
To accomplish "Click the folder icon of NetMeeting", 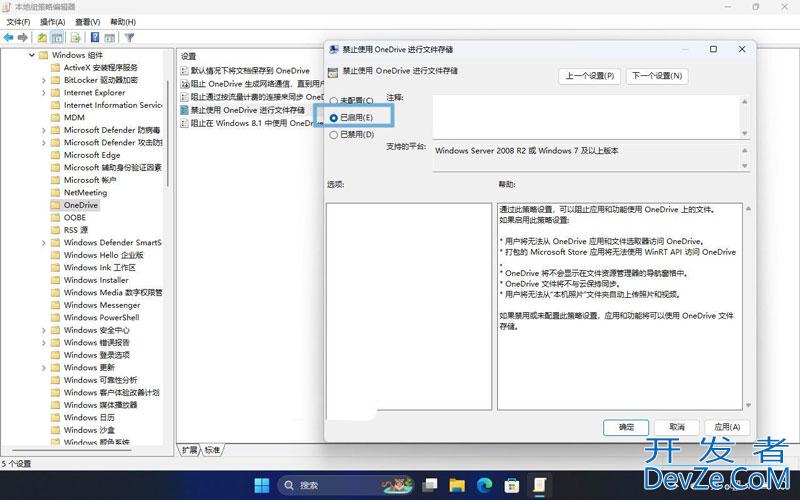I will tap(56, 193).
